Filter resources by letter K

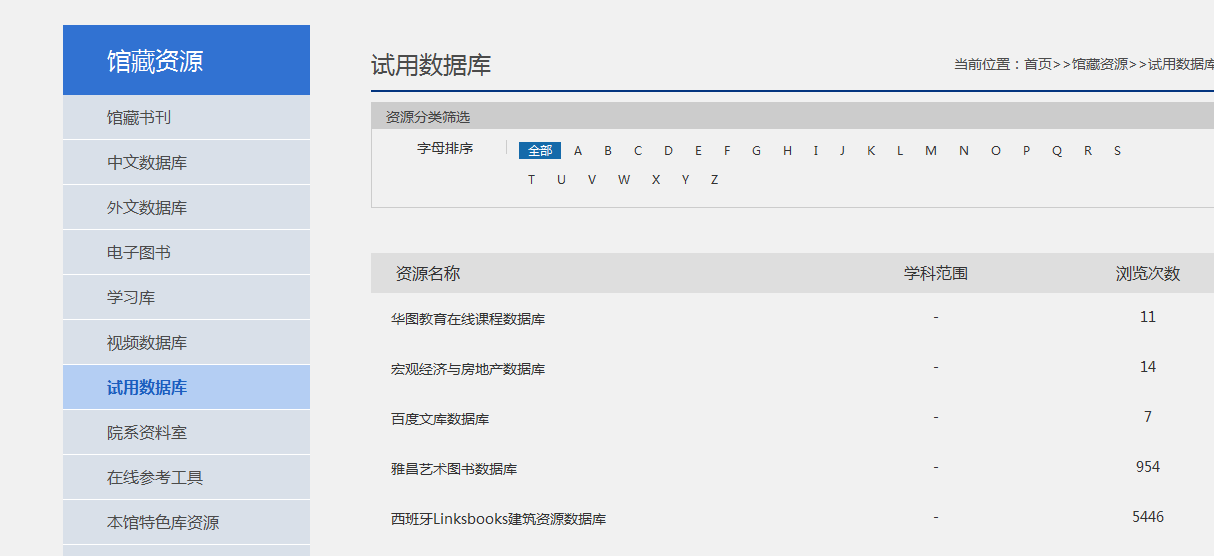point(871,151)
